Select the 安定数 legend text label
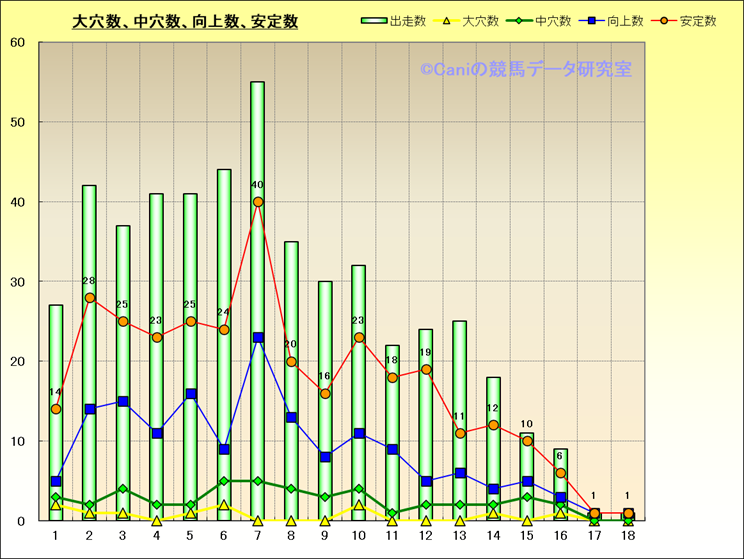Viewport: 744px width, 559px height. pos(698,21)
